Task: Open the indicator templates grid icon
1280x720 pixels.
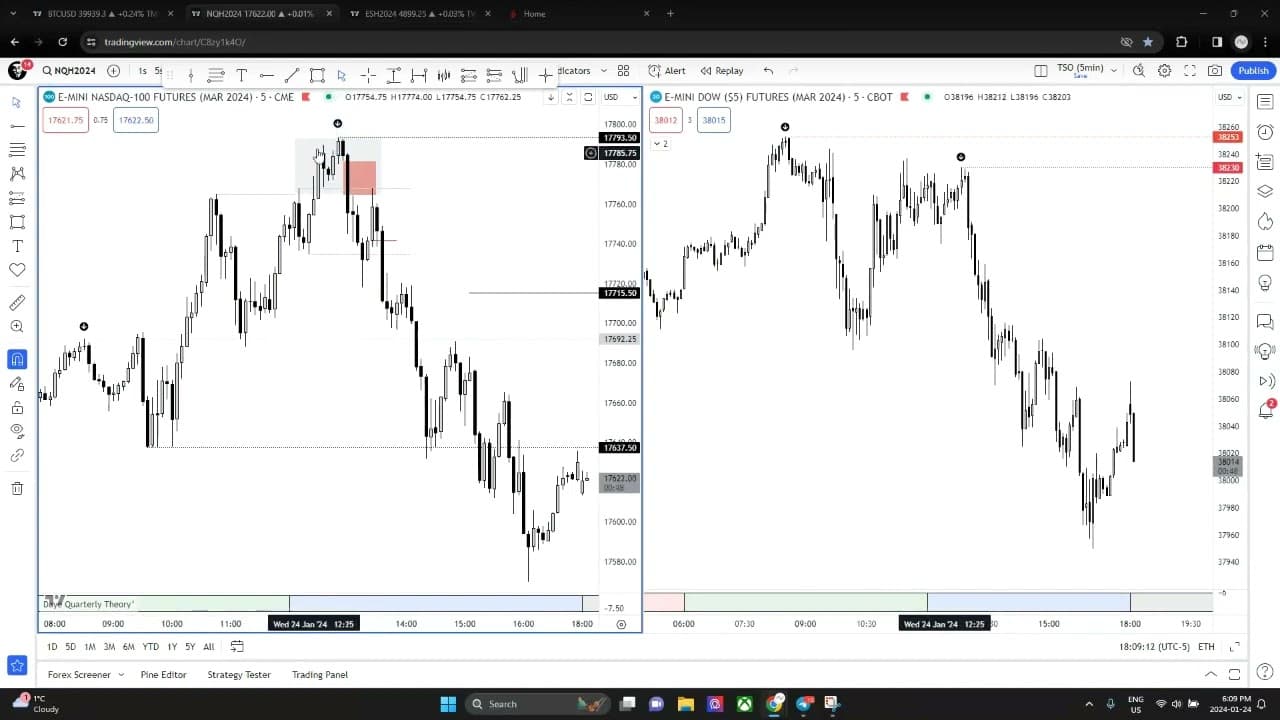Action: tap(623, 71)
